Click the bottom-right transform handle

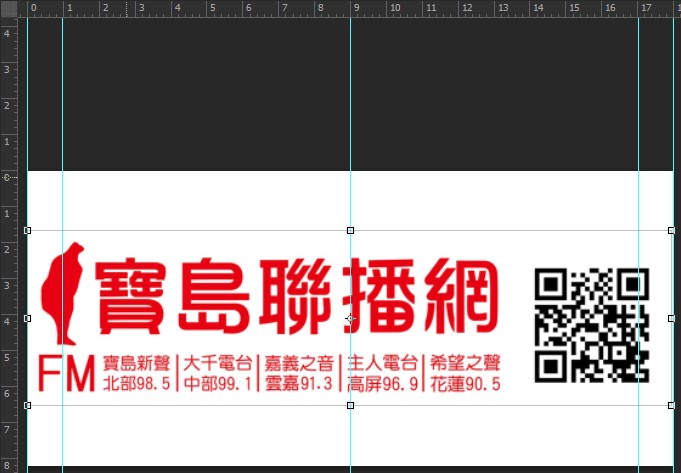pyautogui.click(x=672, y=405)
